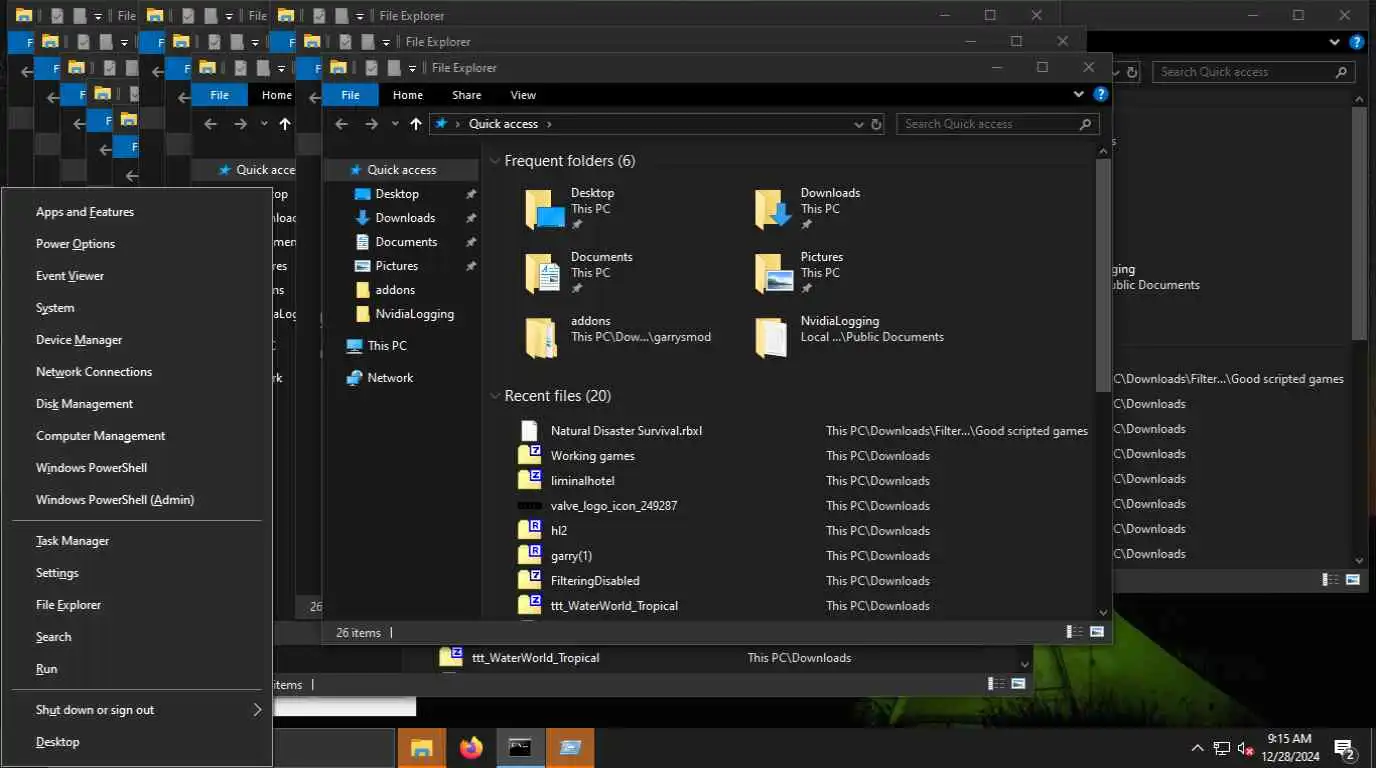Open File tab in front File Explorer window

point(350,95)
